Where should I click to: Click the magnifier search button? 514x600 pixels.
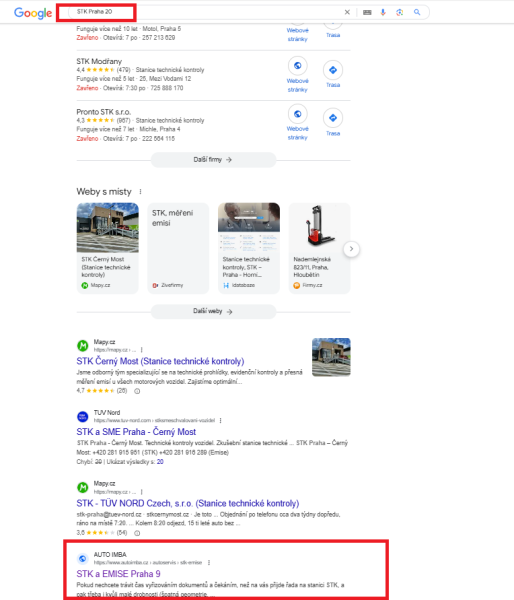417,12
